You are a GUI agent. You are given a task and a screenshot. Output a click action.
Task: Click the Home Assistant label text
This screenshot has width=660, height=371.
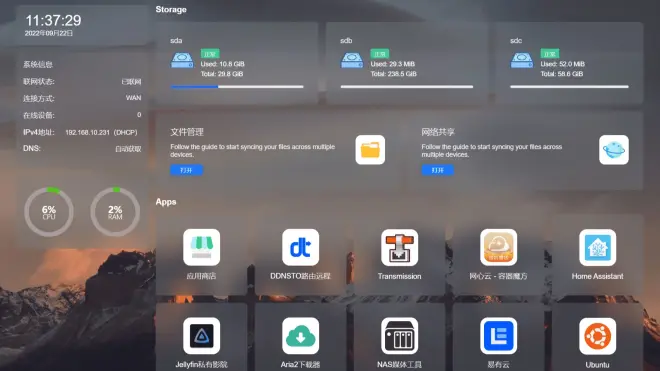pyautogui.click(x=597, y=276)
